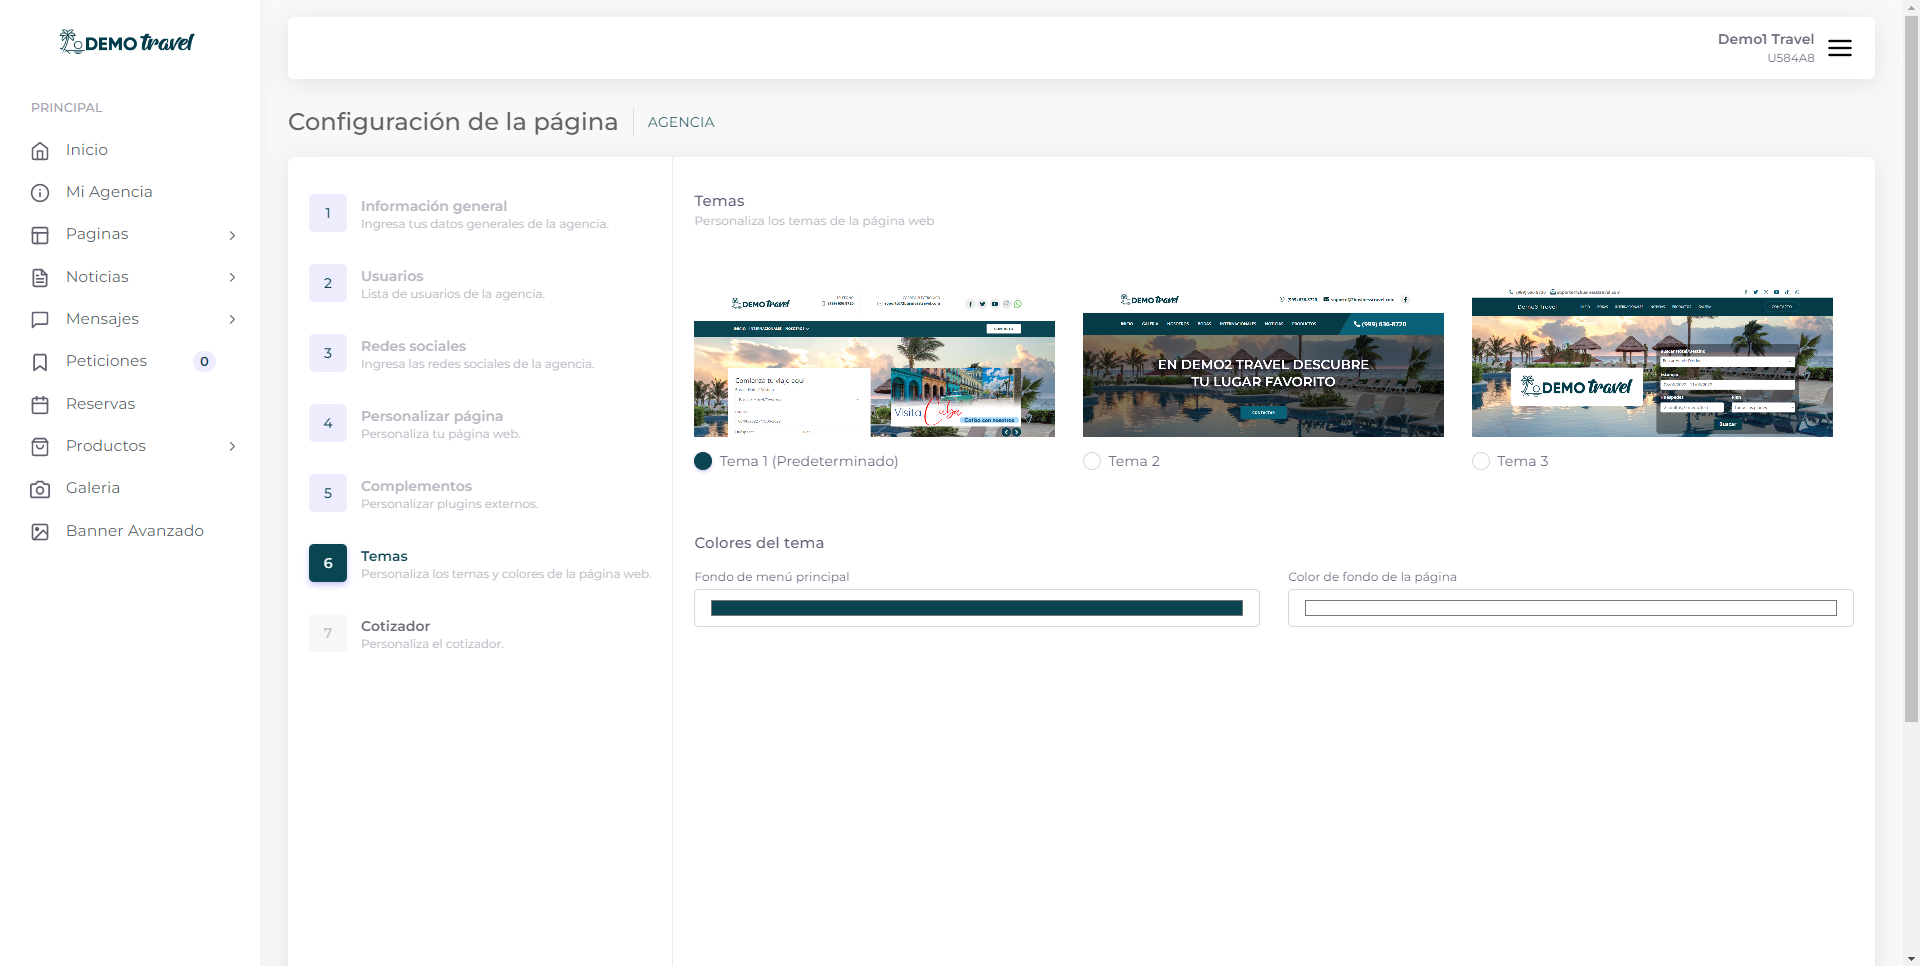Screen dimensions: 1920x966
Task: Go to the Cotizador step
Action: tap(395, 626)
